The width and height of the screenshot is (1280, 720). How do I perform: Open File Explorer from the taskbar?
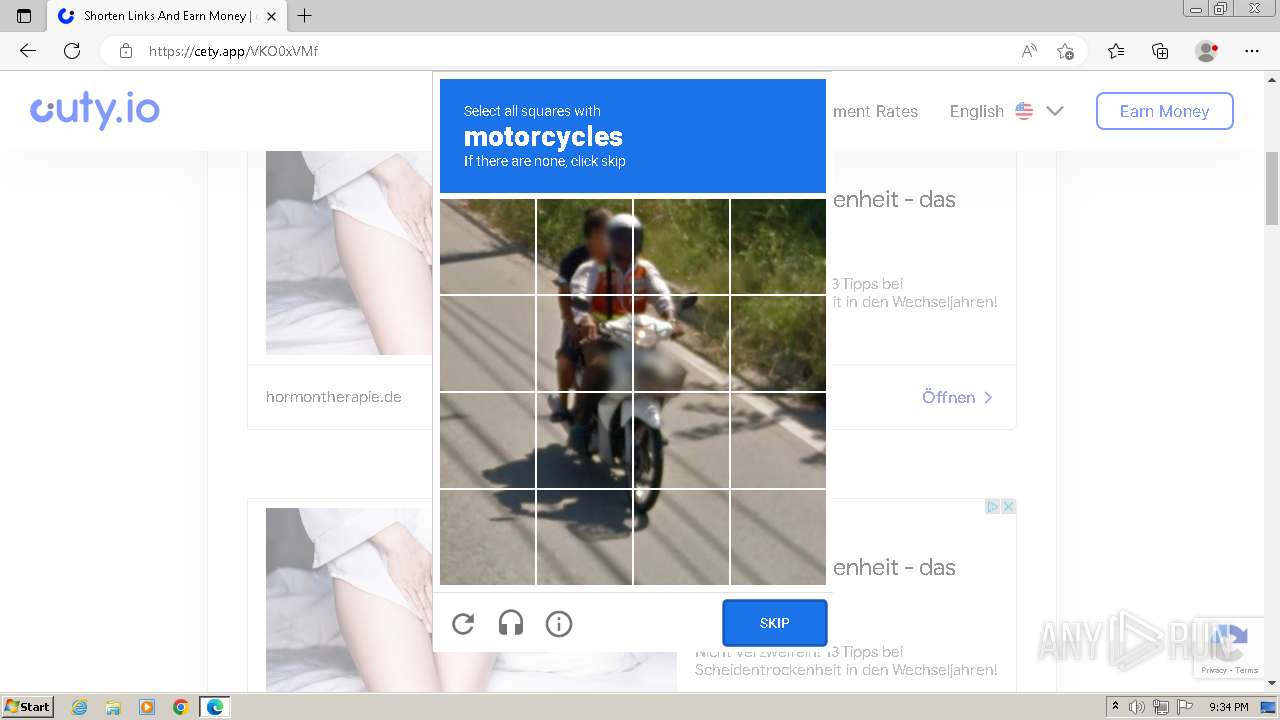(113, 707)
